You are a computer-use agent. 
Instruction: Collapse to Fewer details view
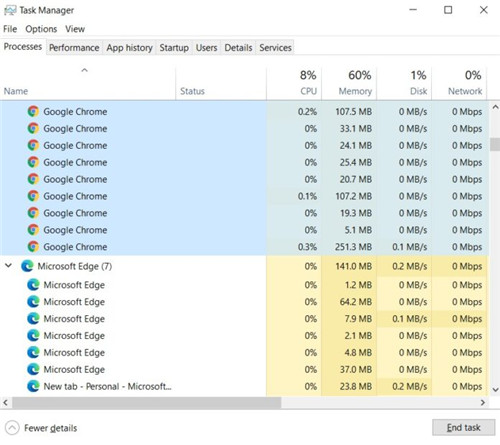click(x=41, y=428)
